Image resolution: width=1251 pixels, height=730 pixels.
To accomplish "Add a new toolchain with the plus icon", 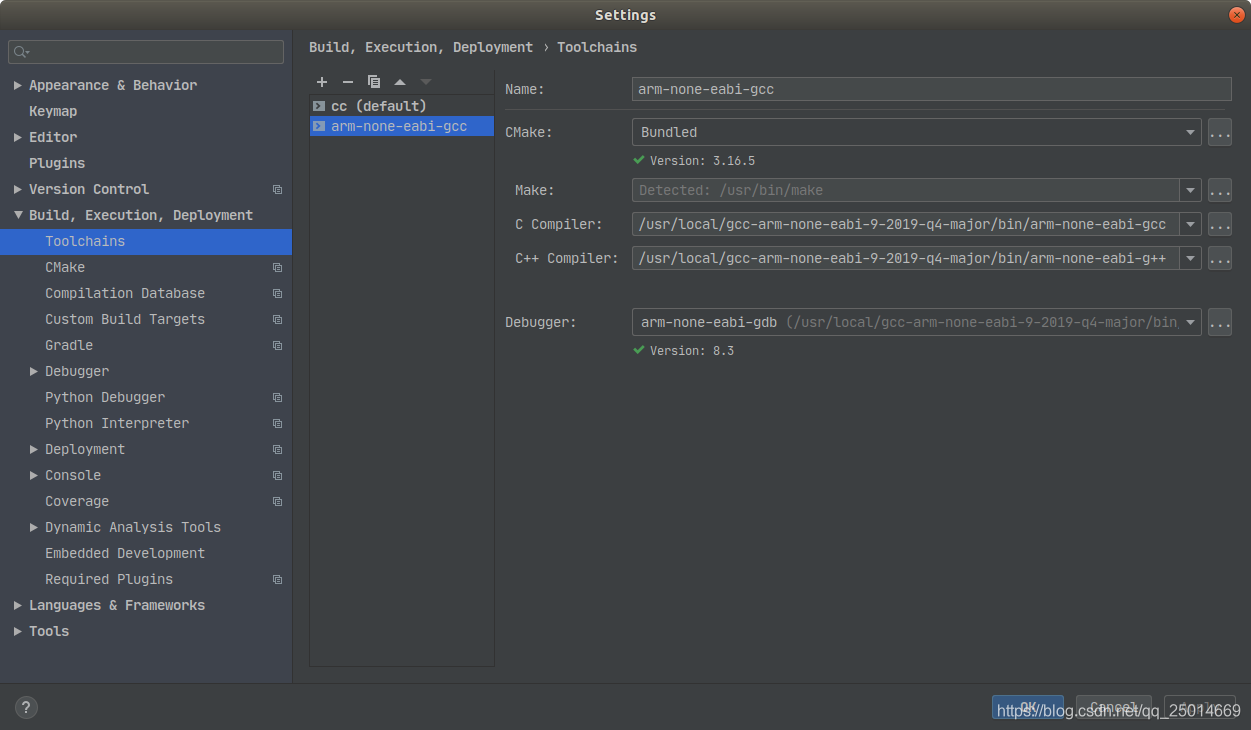I will (322, 82).
